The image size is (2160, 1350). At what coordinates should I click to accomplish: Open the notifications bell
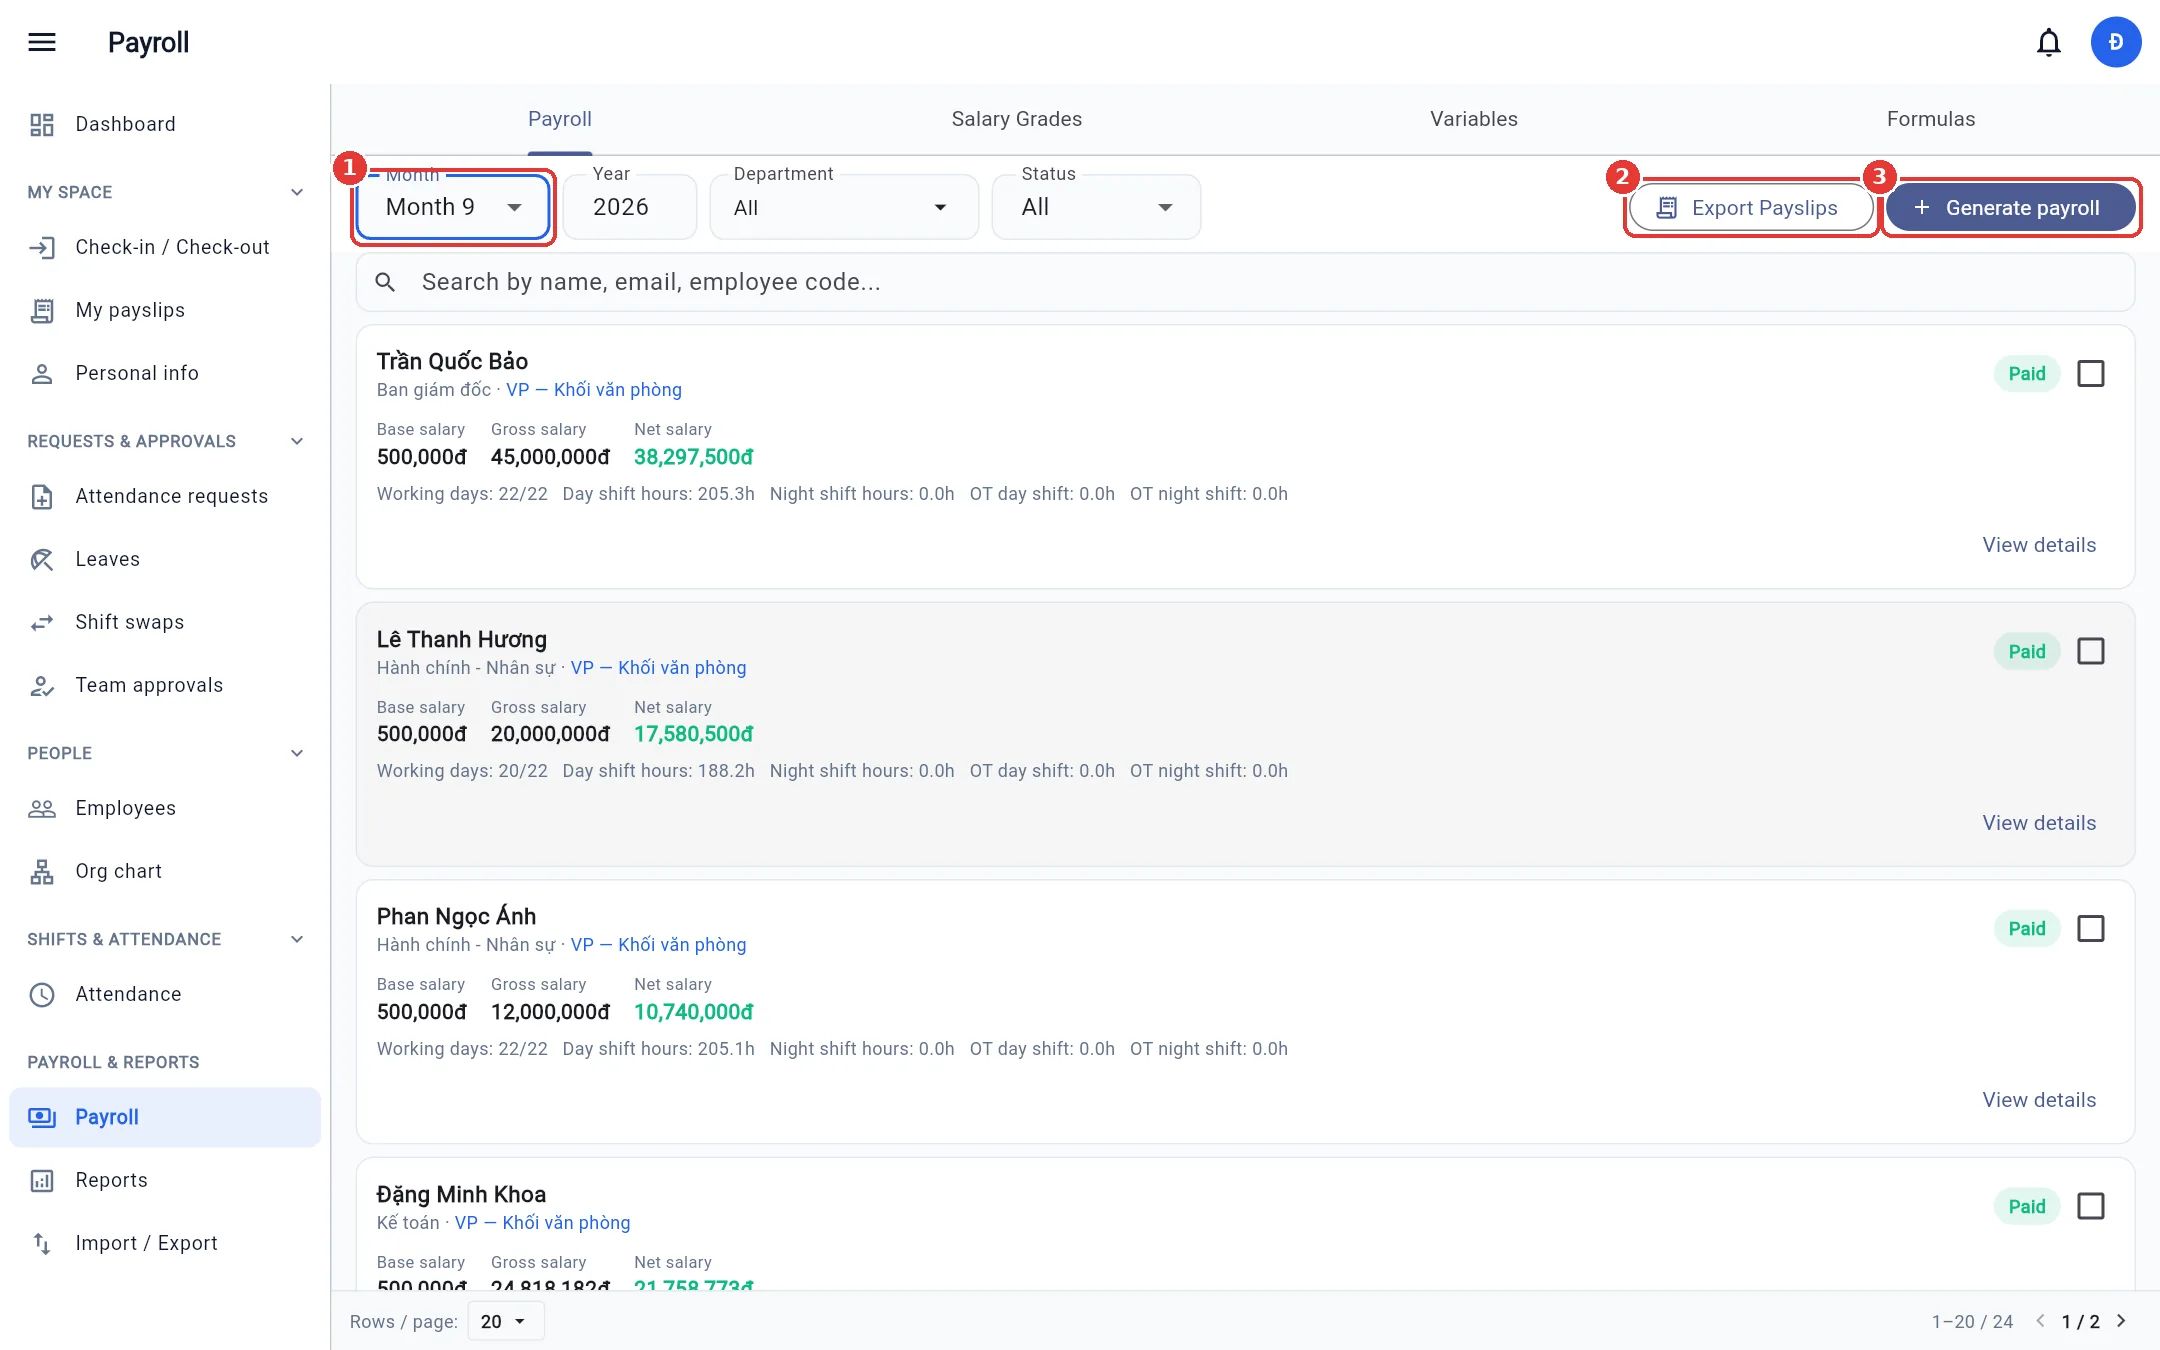pos(2049,42)
